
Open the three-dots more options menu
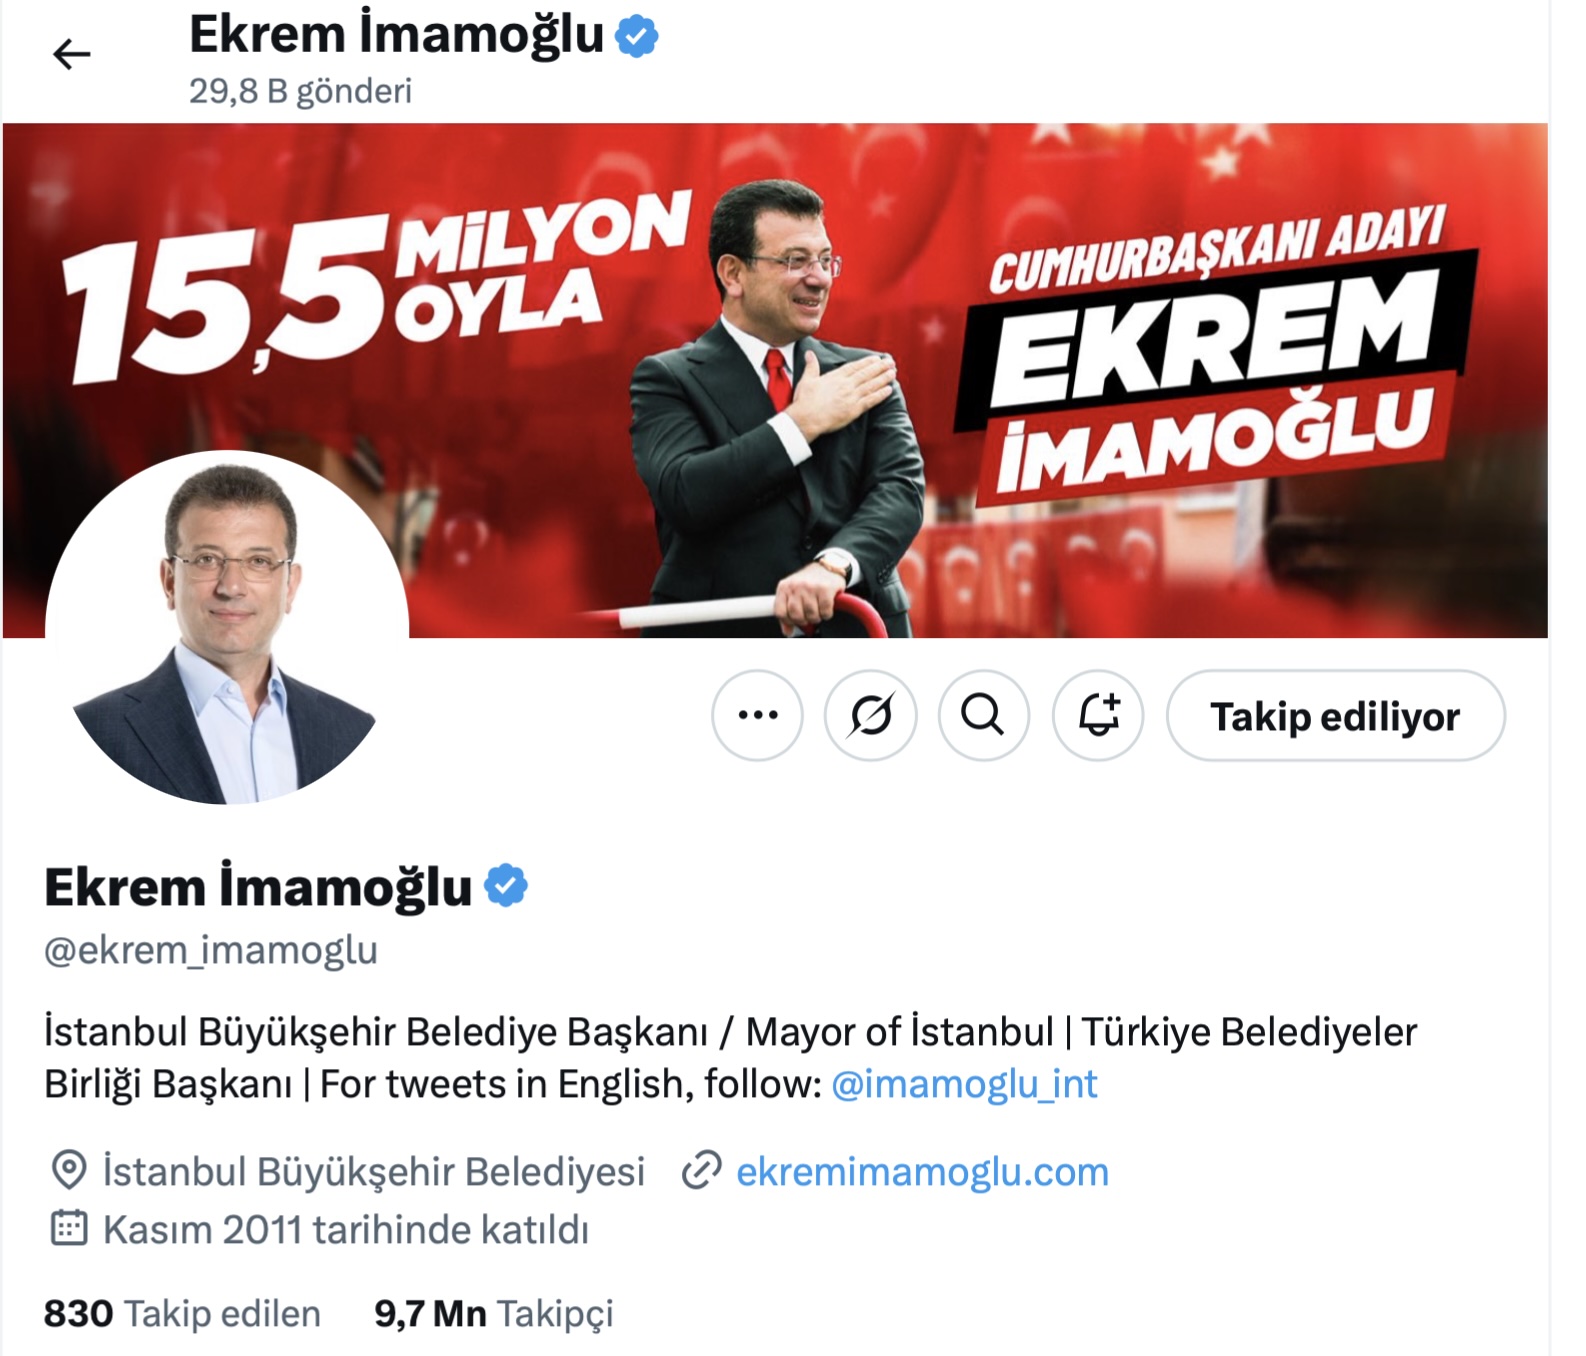(x=757, y=715)
